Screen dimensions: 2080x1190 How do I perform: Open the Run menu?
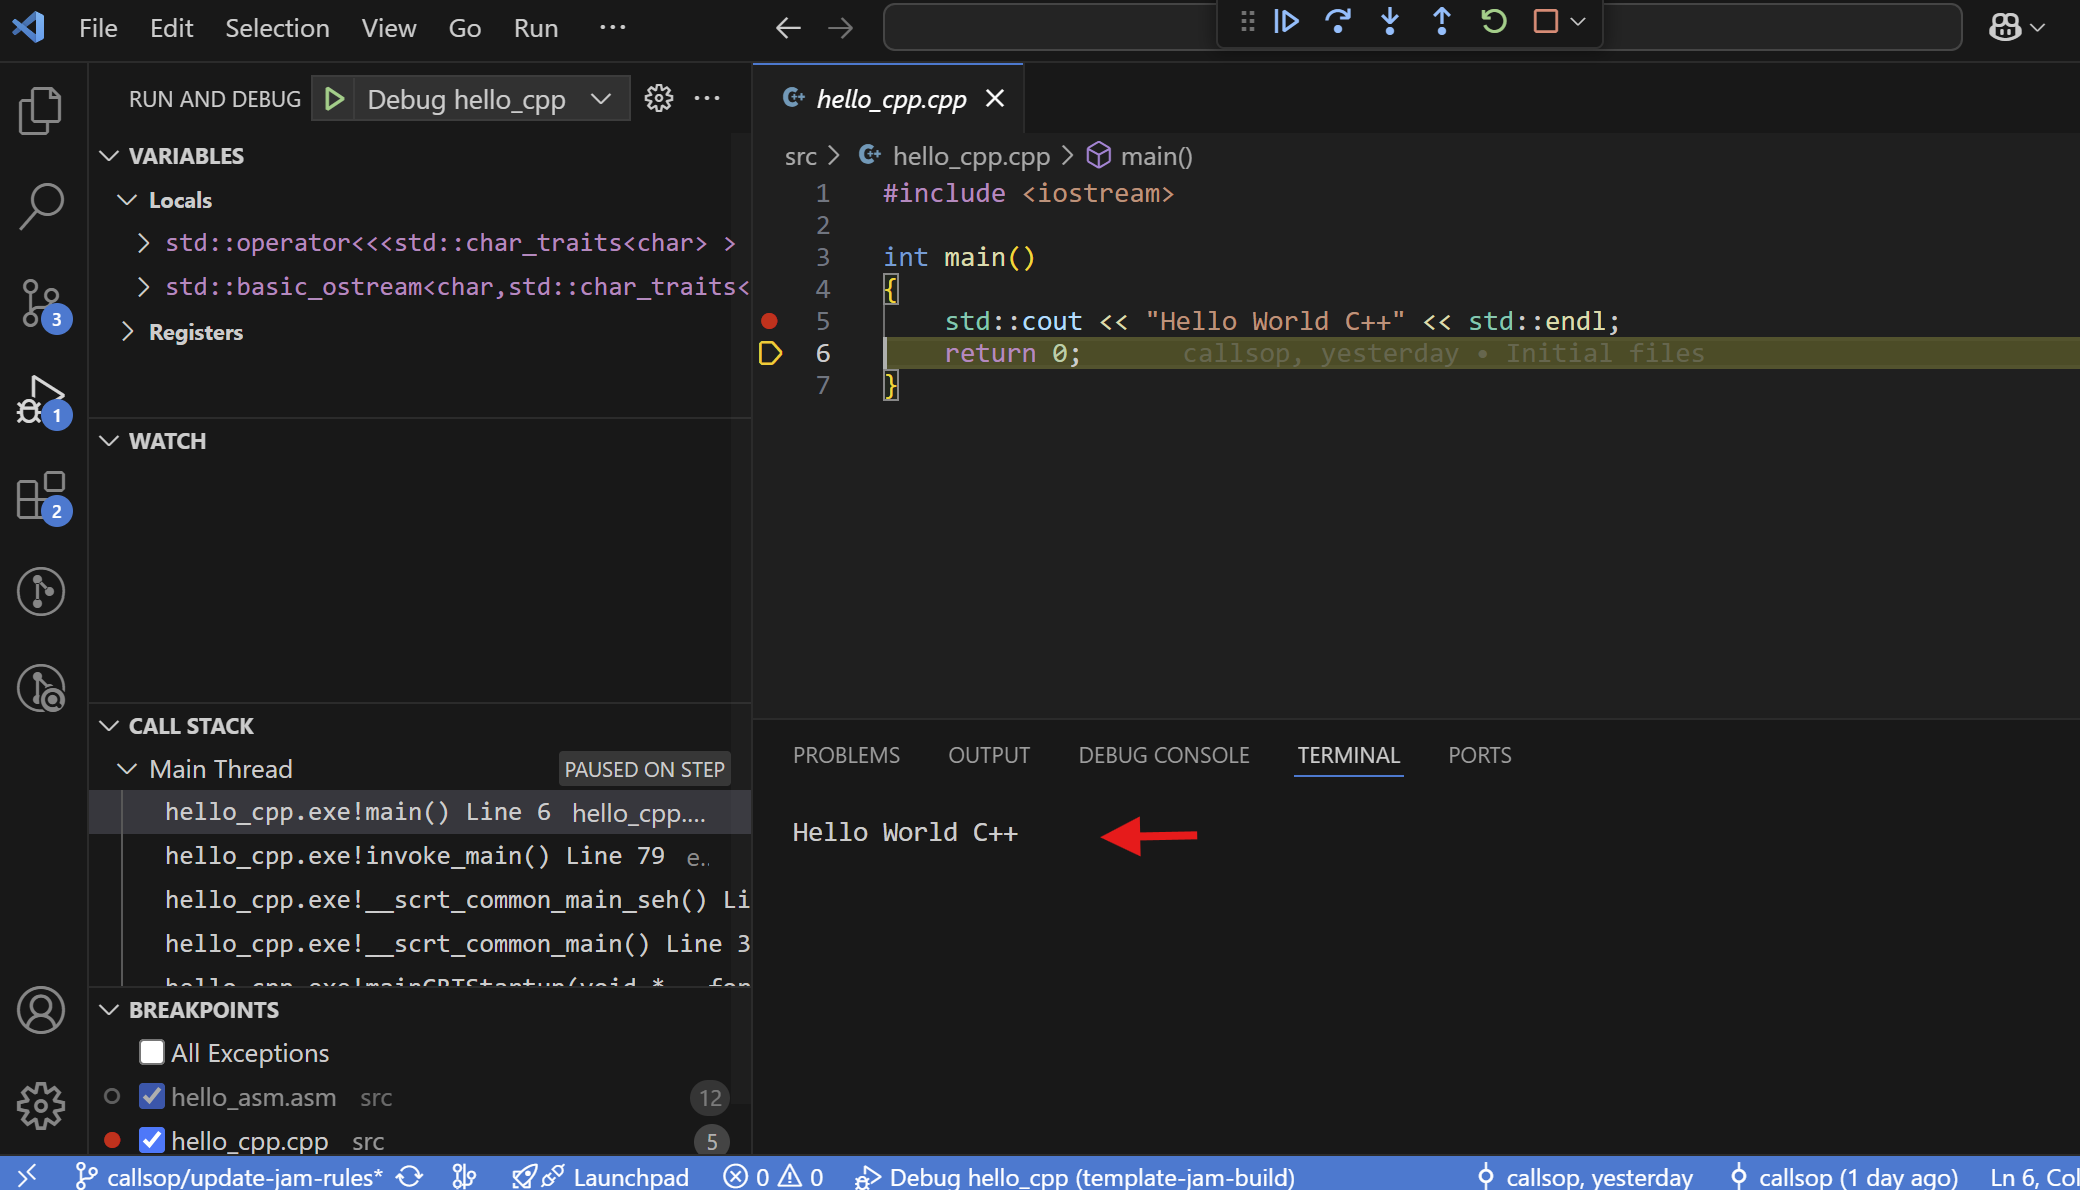pyautogui.click(x=536, y=28)
